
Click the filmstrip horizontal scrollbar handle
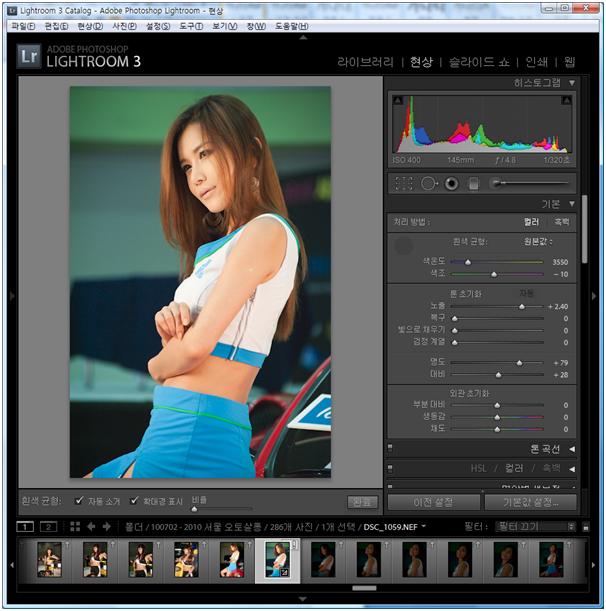click(364, 588)
